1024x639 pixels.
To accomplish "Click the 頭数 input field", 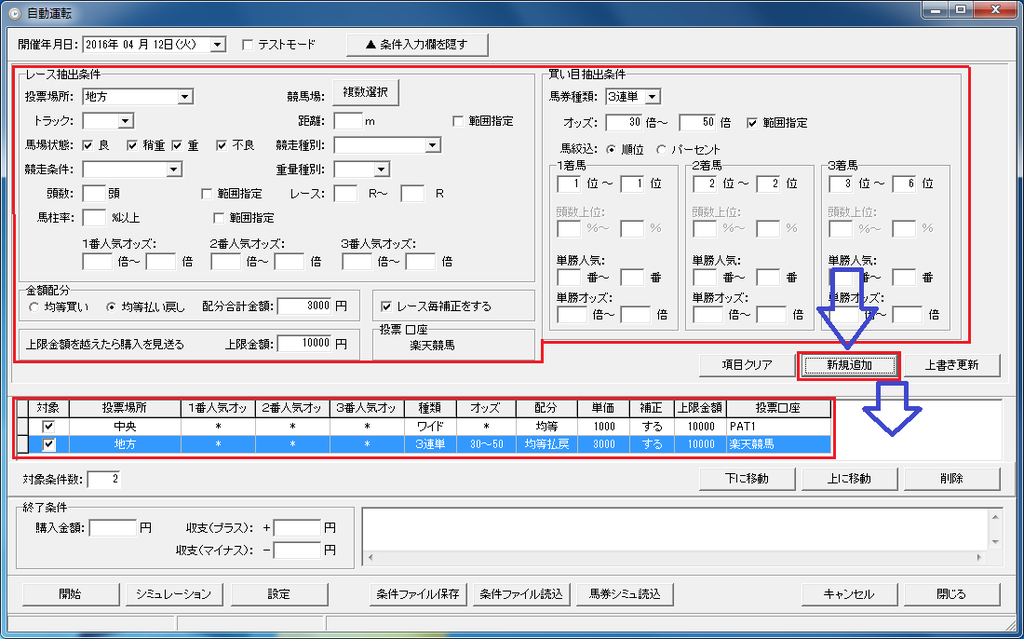I will click(94, 193).
